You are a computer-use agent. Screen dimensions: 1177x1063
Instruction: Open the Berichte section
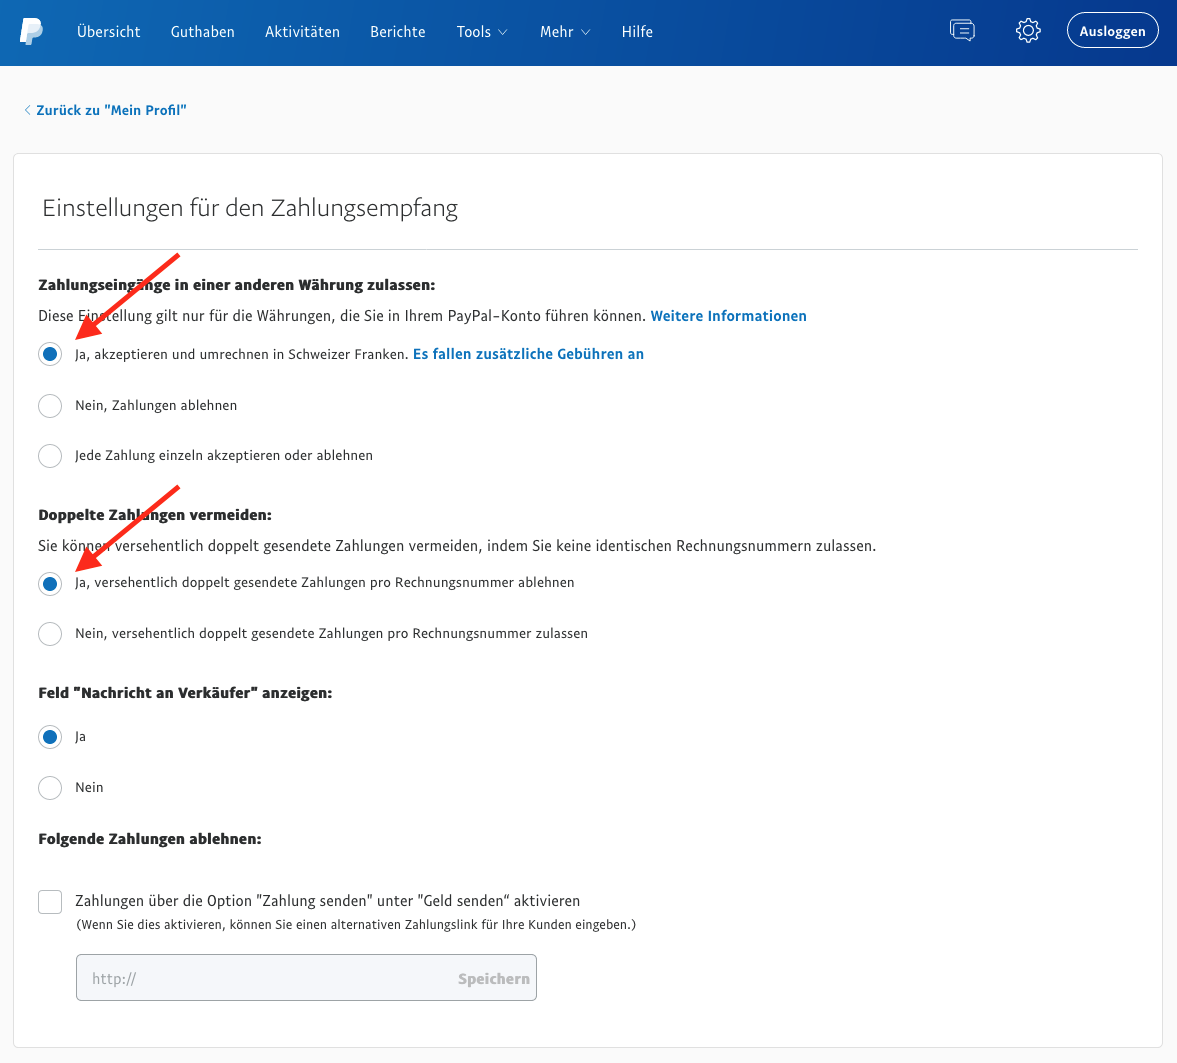pos(397,31)
